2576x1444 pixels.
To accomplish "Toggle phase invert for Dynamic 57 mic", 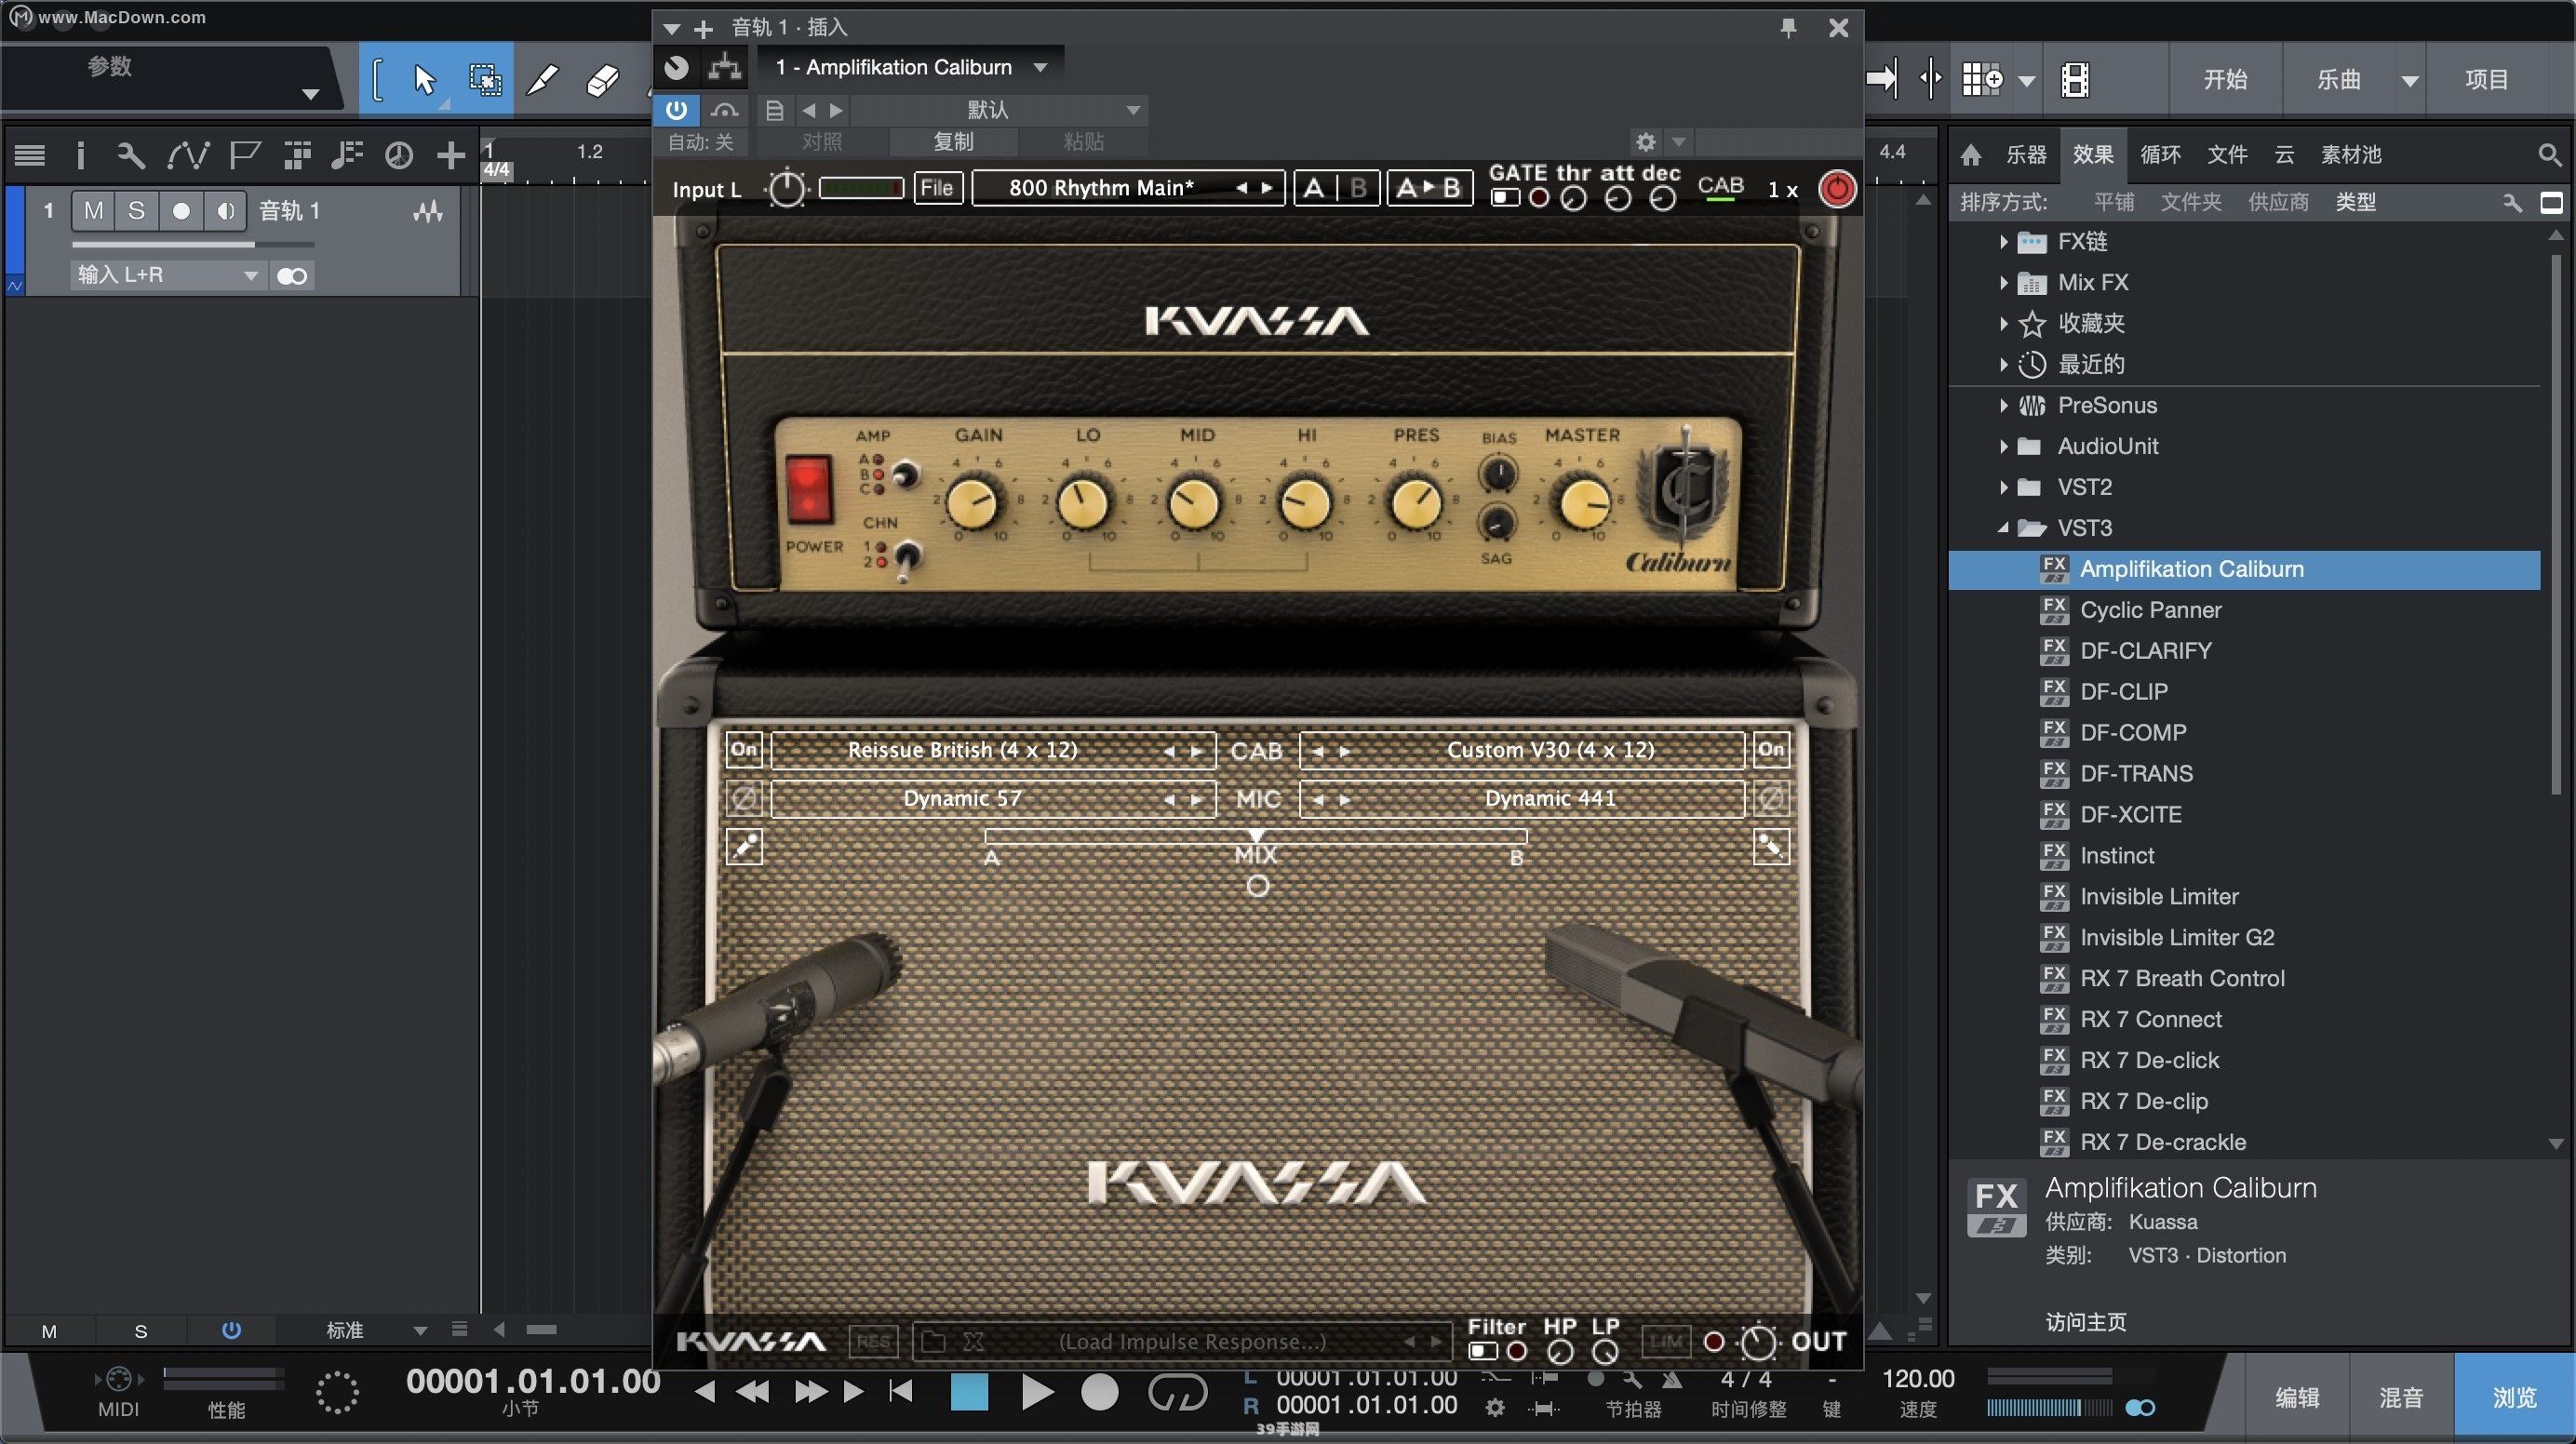I will pyautogui.click(x=744, y=799).
